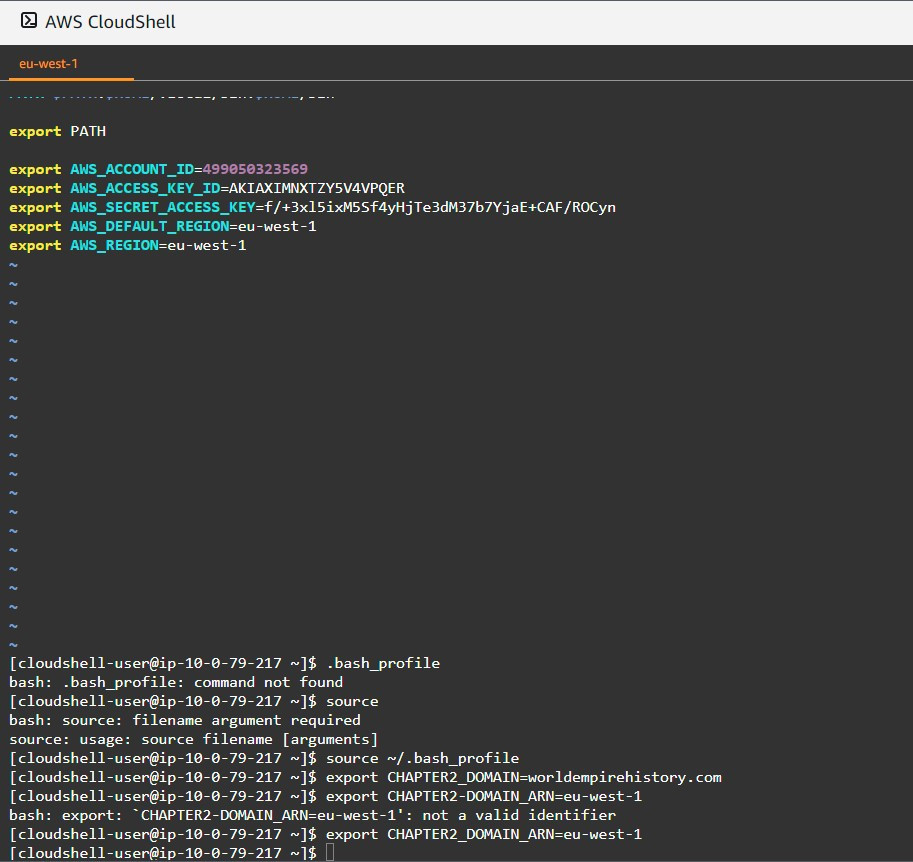
Task: Click the worldempirehistory.com export command
Action: [523, 778]
